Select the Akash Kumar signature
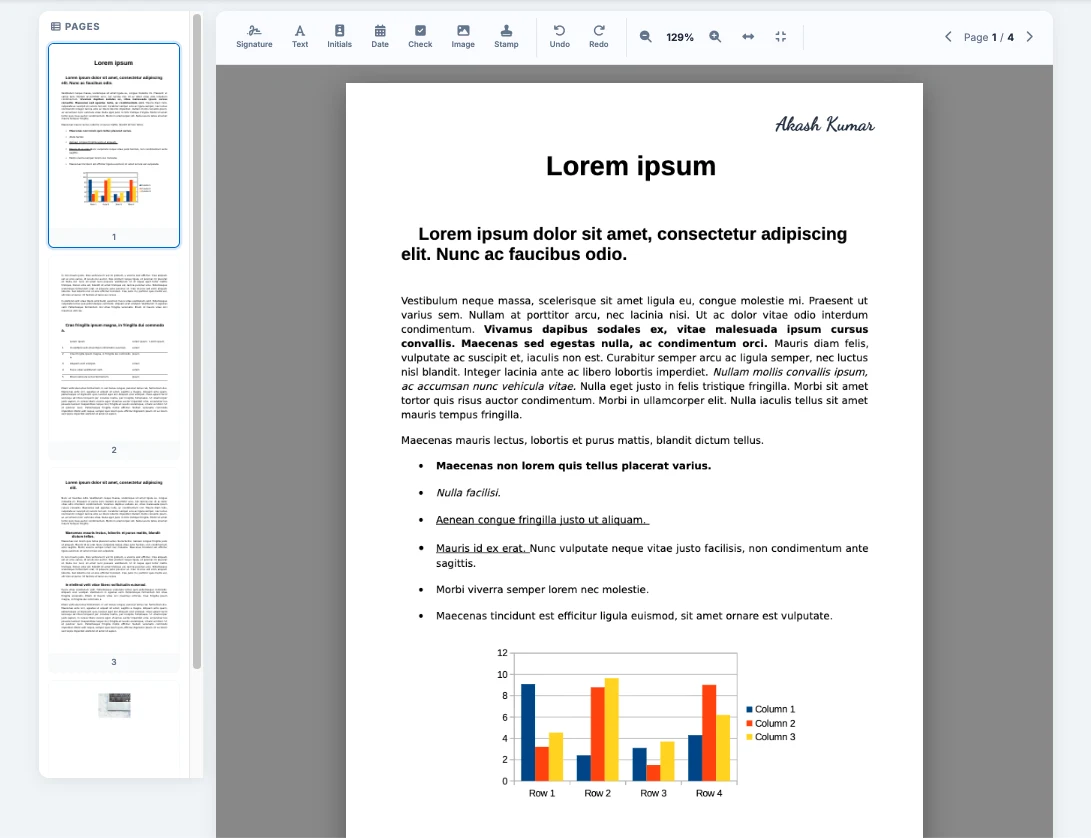This screenshot has height=838, width=1091. [x=825, y=125]
